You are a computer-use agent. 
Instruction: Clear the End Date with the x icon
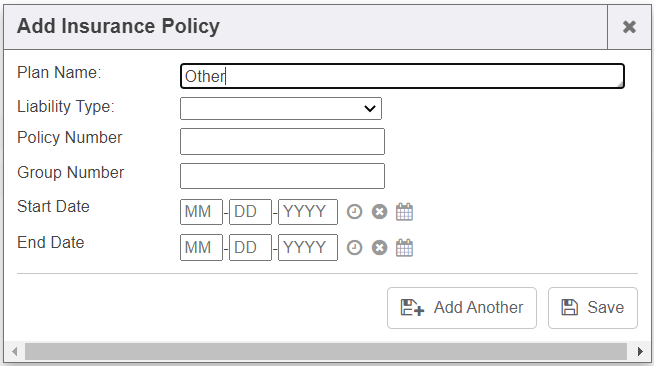(x=380, y=248)
